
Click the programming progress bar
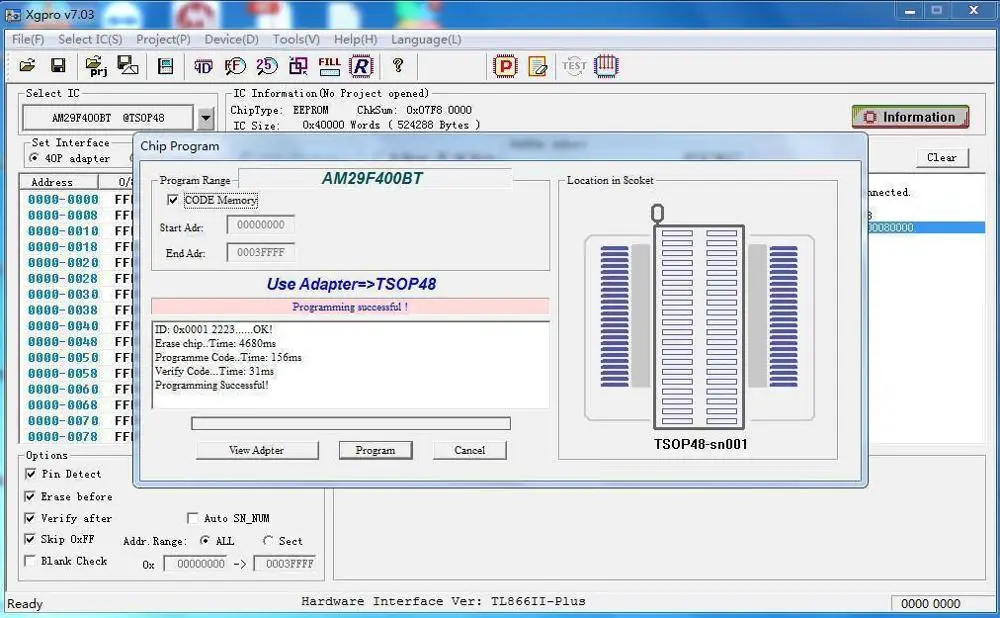(x=351, y=423)
